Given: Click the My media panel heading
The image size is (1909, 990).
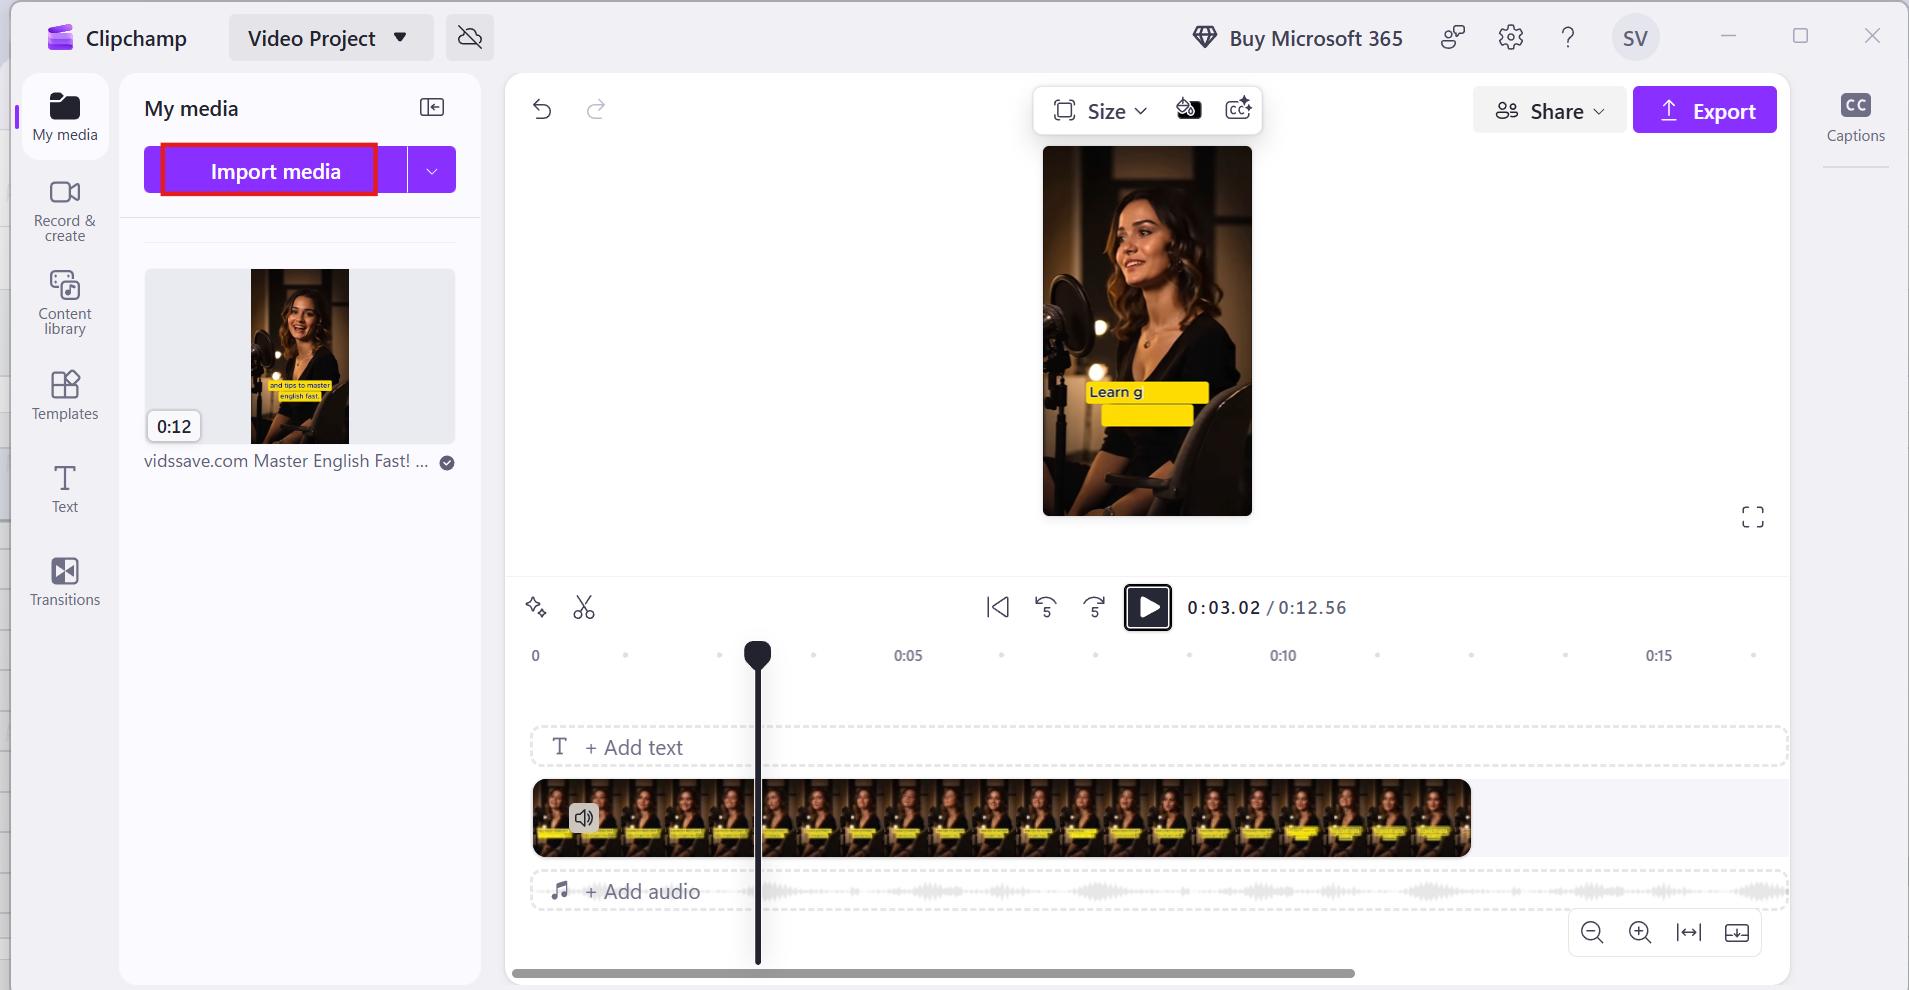Looking at the screenshot, I should point(191,109).
